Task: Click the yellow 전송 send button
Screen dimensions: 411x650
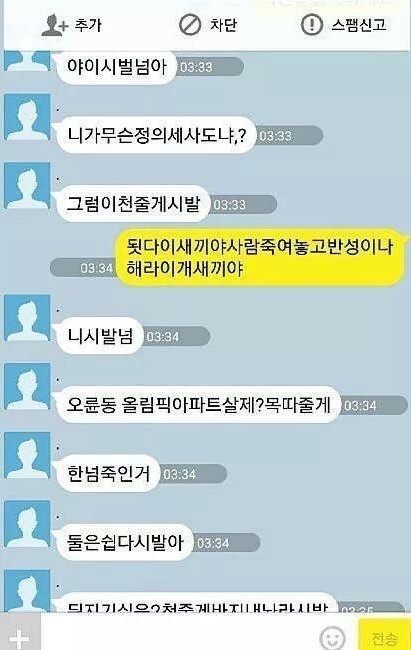Action: tap(384, 635)
